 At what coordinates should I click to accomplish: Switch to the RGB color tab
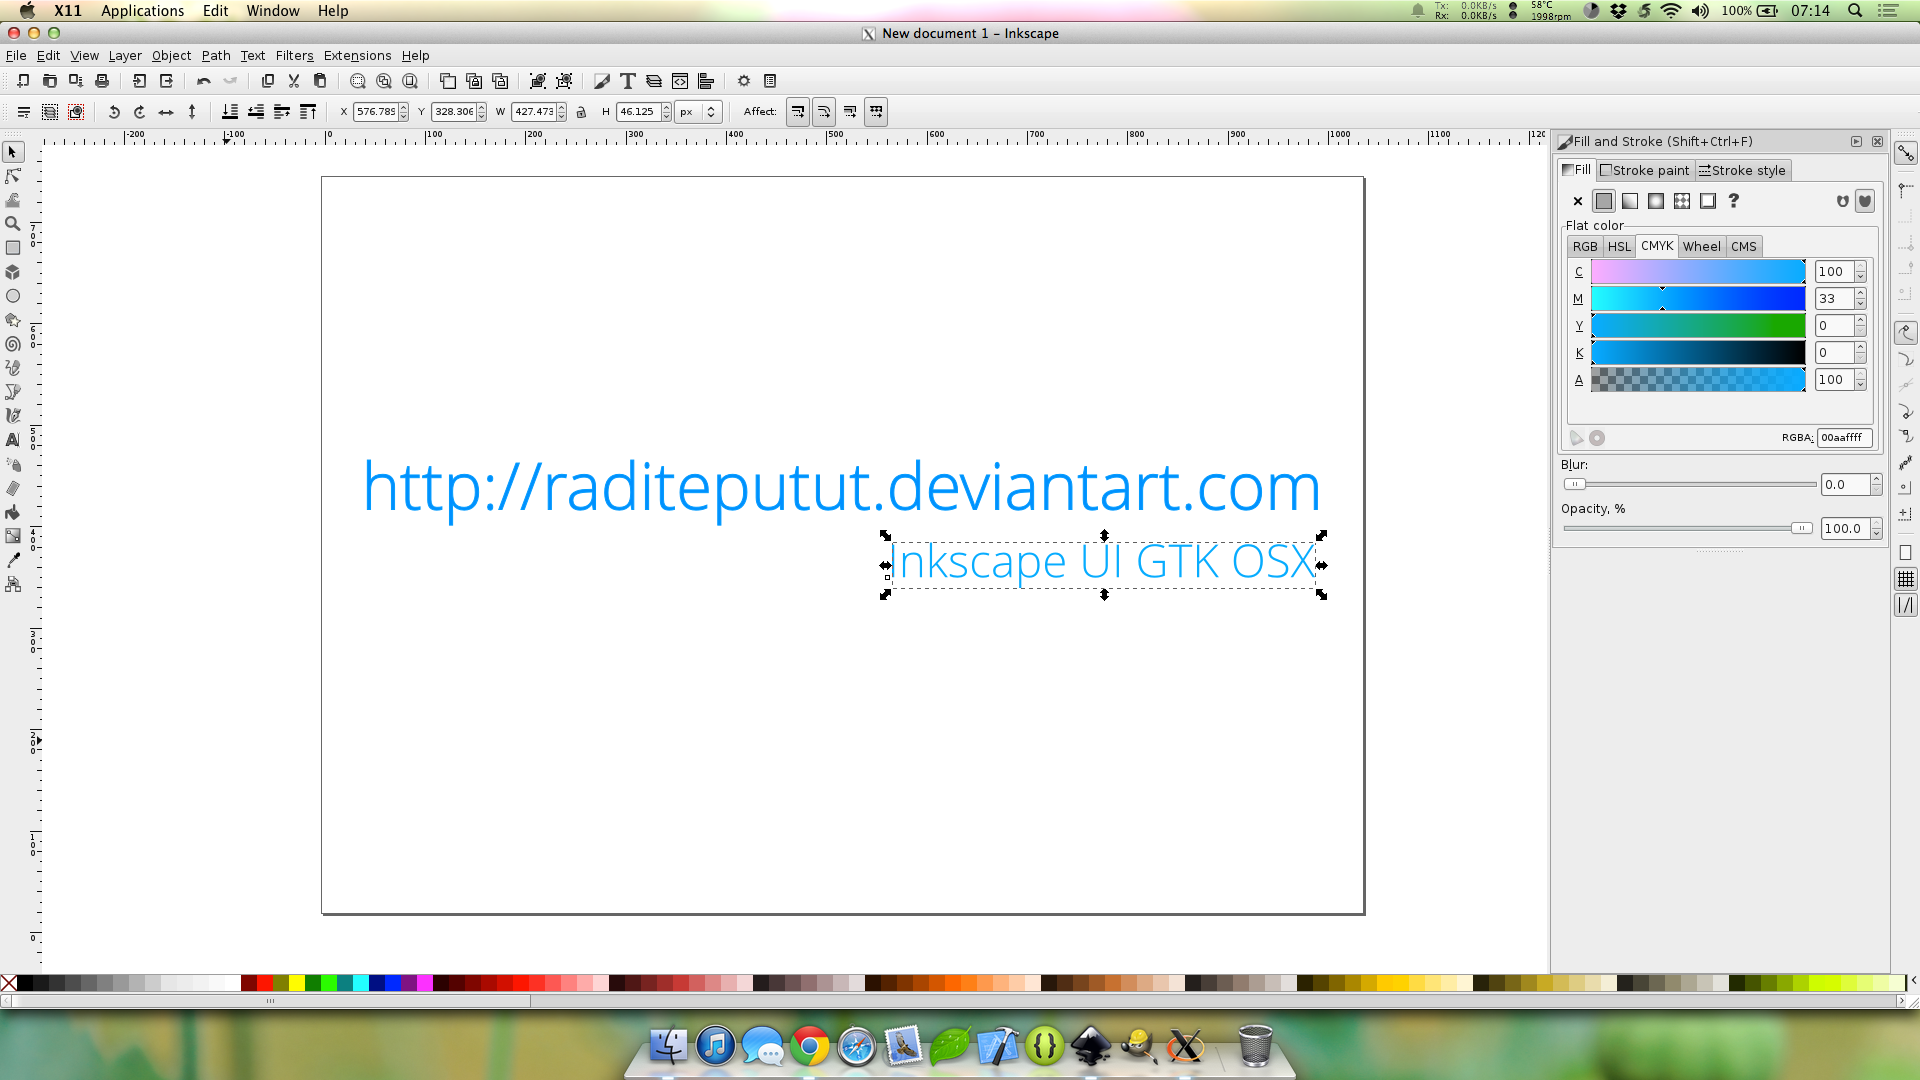click(x=1585, y=246)
